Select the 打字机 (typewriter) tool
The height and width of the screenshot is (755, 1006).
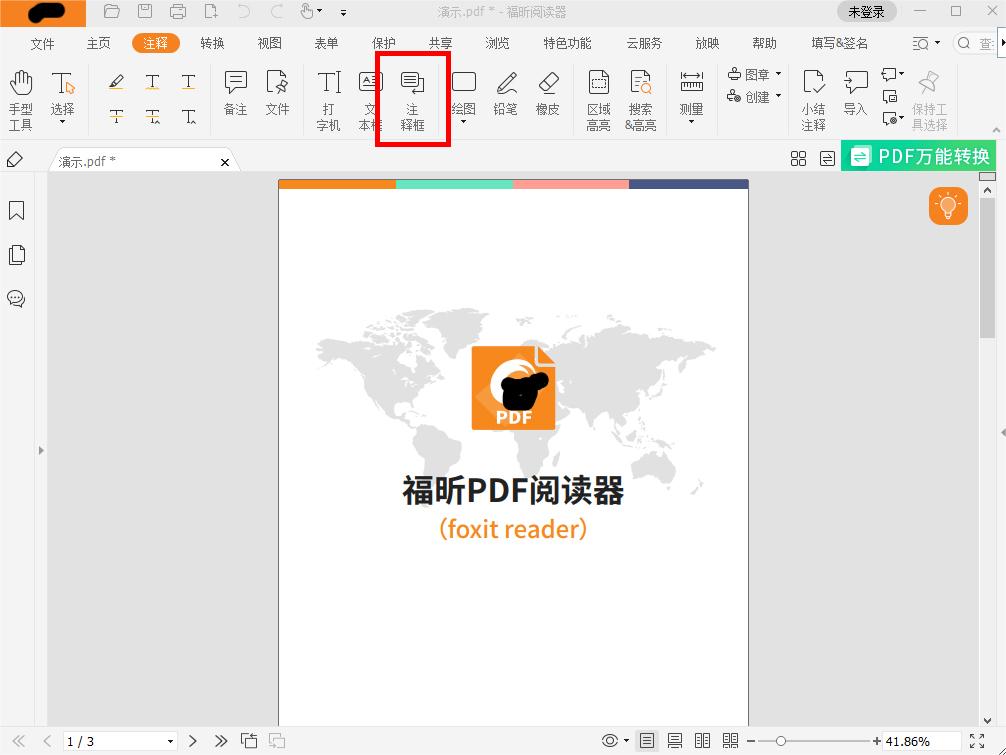tap(328, 96)
